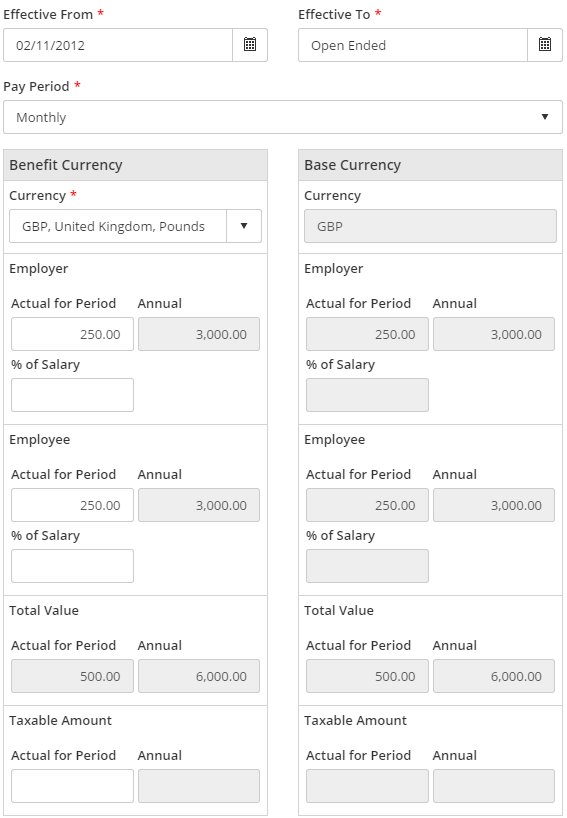Click Base Currency Employer Actual for Period field

(367, 334)
